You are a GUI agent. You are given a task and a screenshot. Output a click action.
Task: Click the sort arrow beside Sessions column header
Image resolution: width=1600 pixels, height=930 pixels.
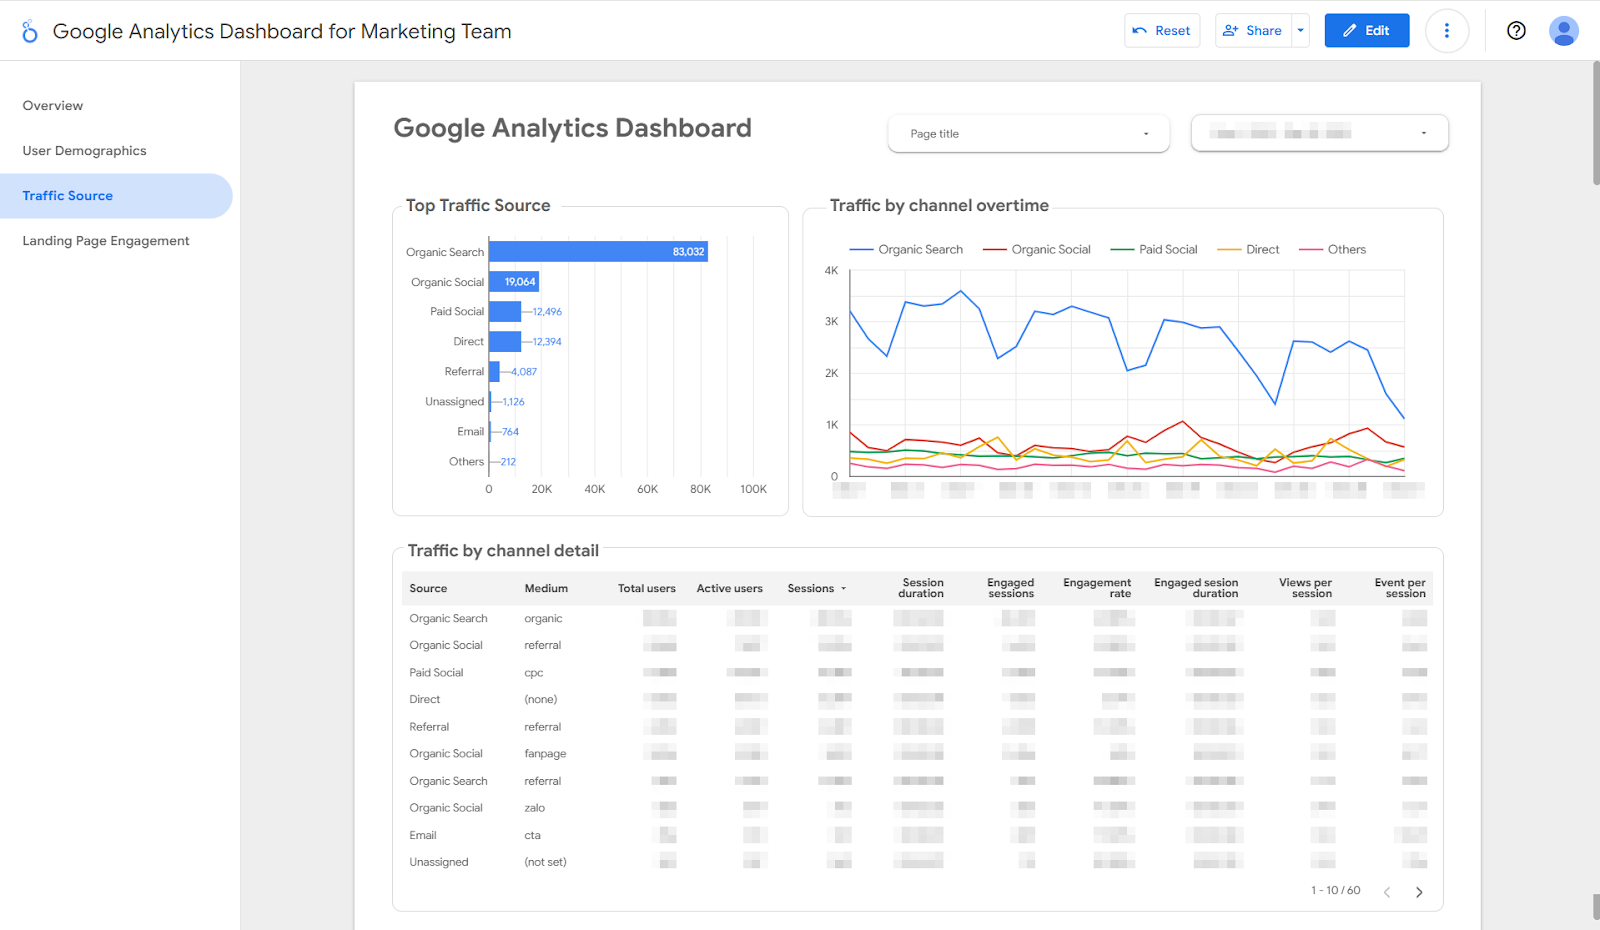[x=844, y=588]
